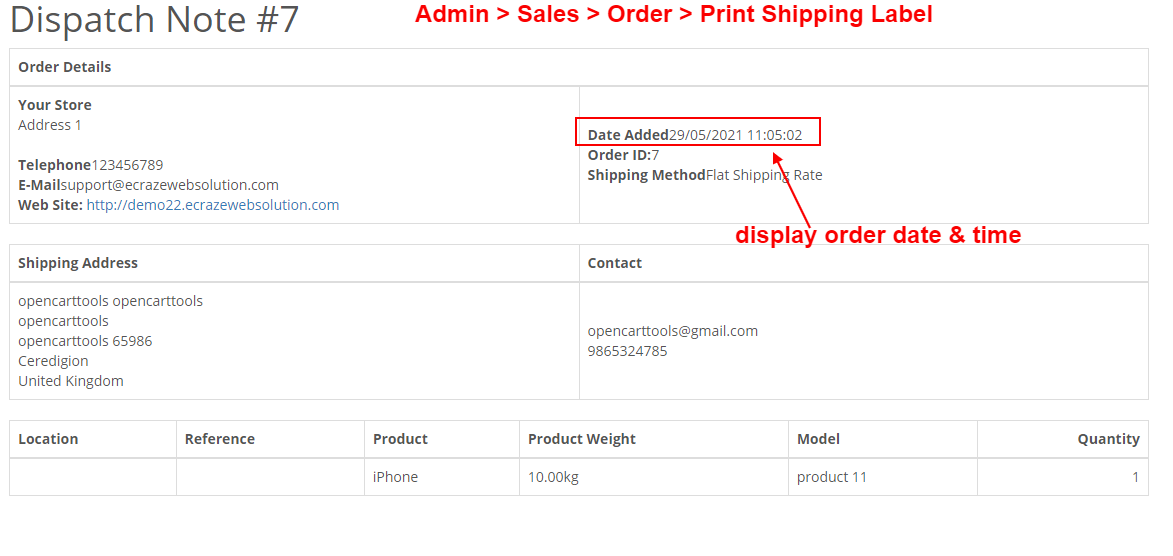Click the support@ecrazewebsolution.com E-Mail text
The width and height of the screenshot is (1173, 556).
[x=170, y=185]
